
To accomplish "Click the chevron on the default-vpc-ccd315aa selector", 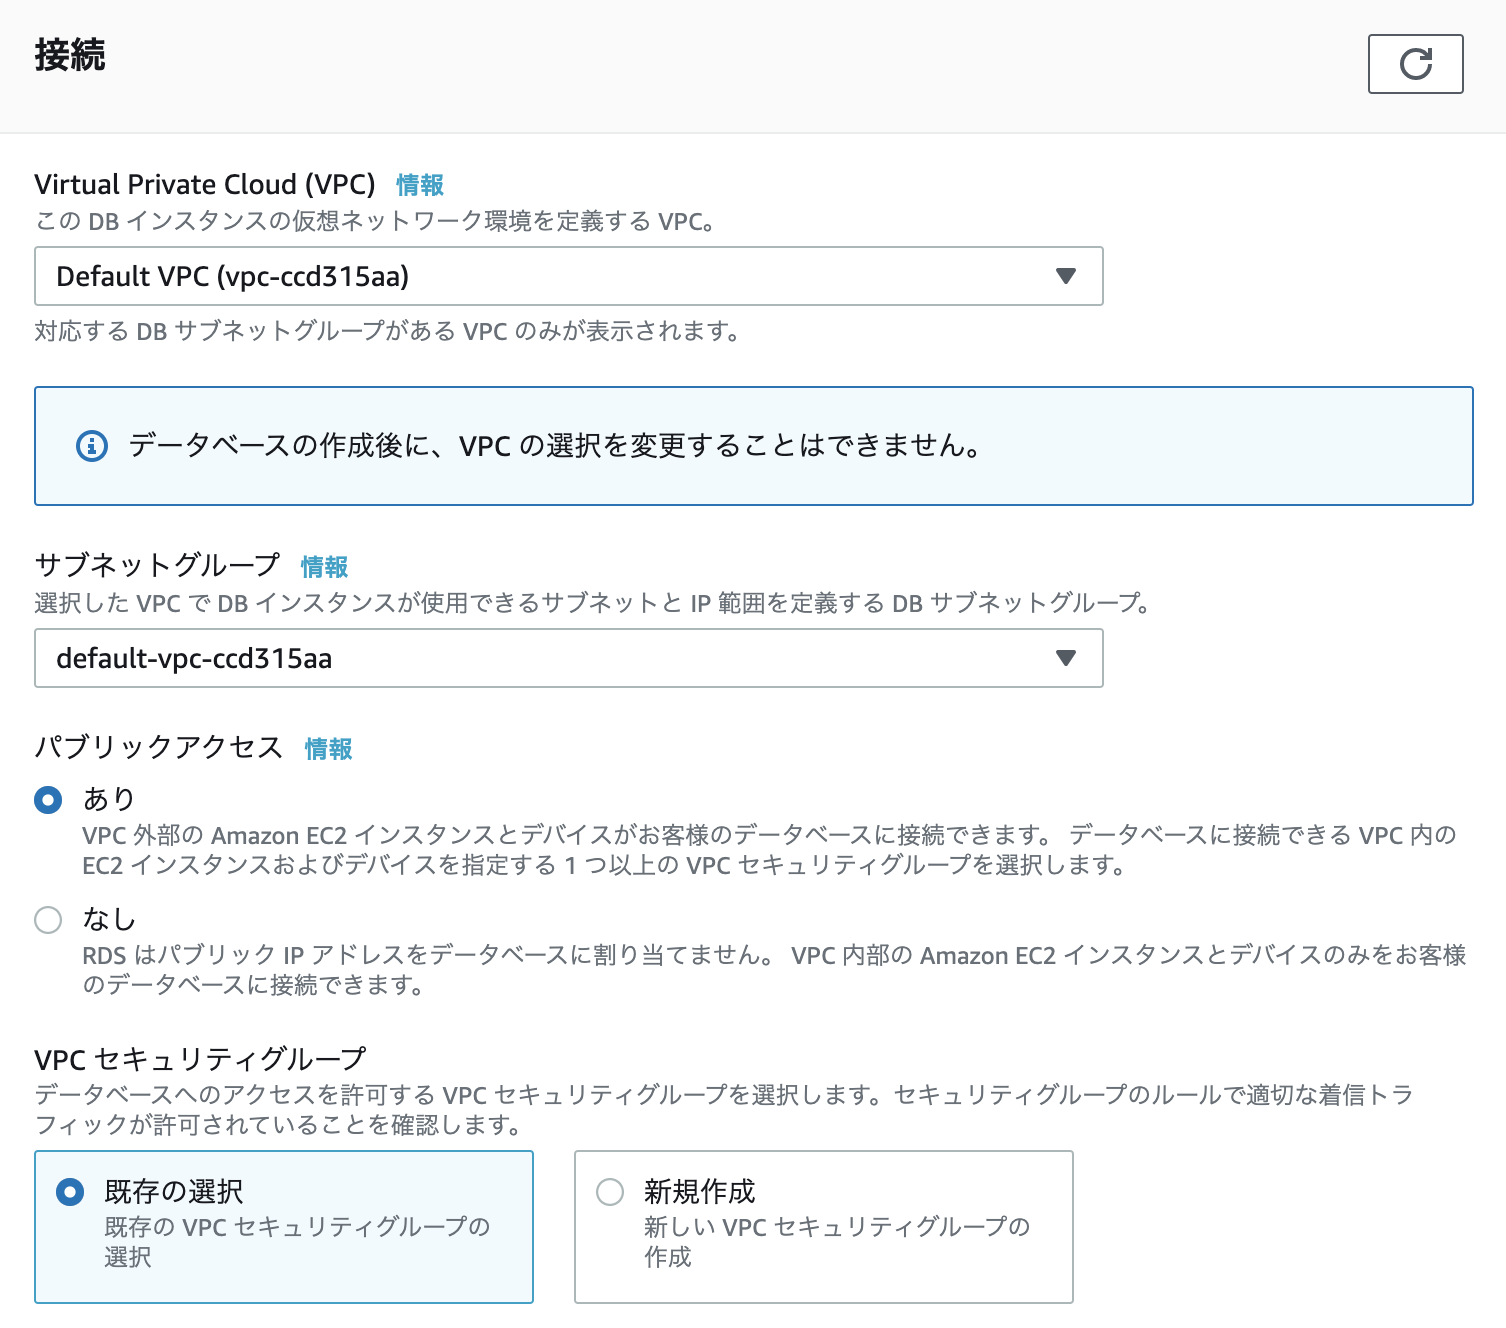I will [1065, 658].
